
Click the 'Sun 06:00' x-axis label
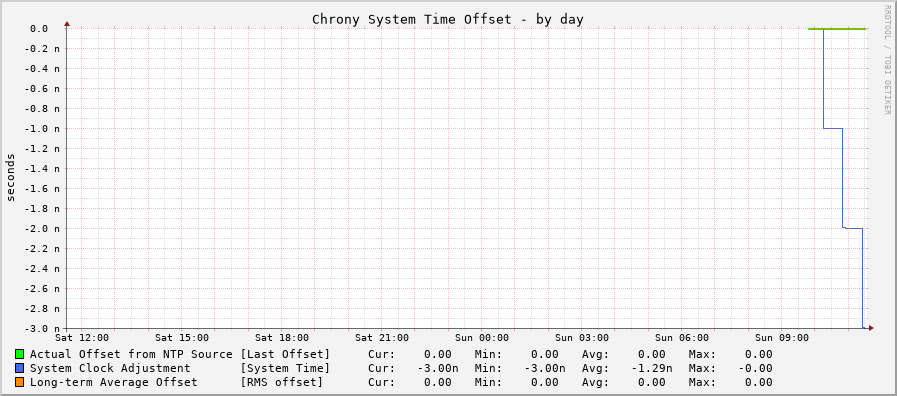pyautogui.click(x=681, y=338)
